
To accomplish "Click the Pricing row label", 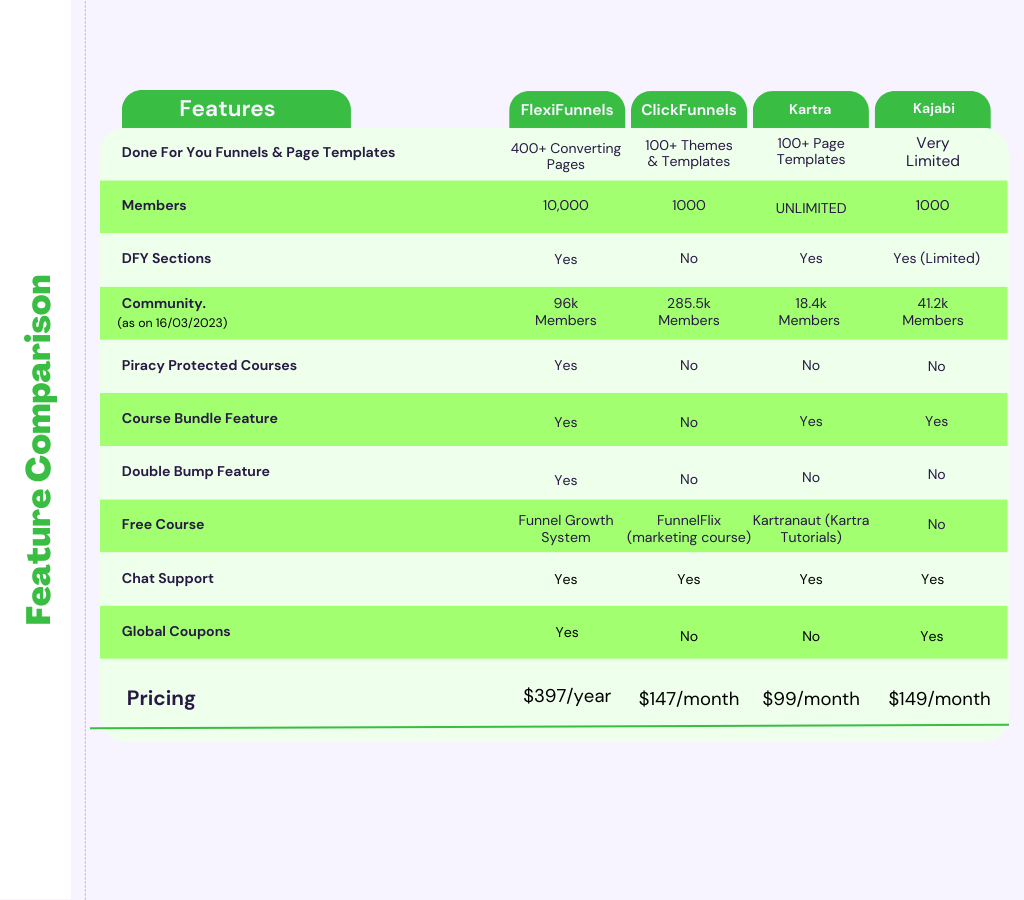I will [x=161, y=698].
